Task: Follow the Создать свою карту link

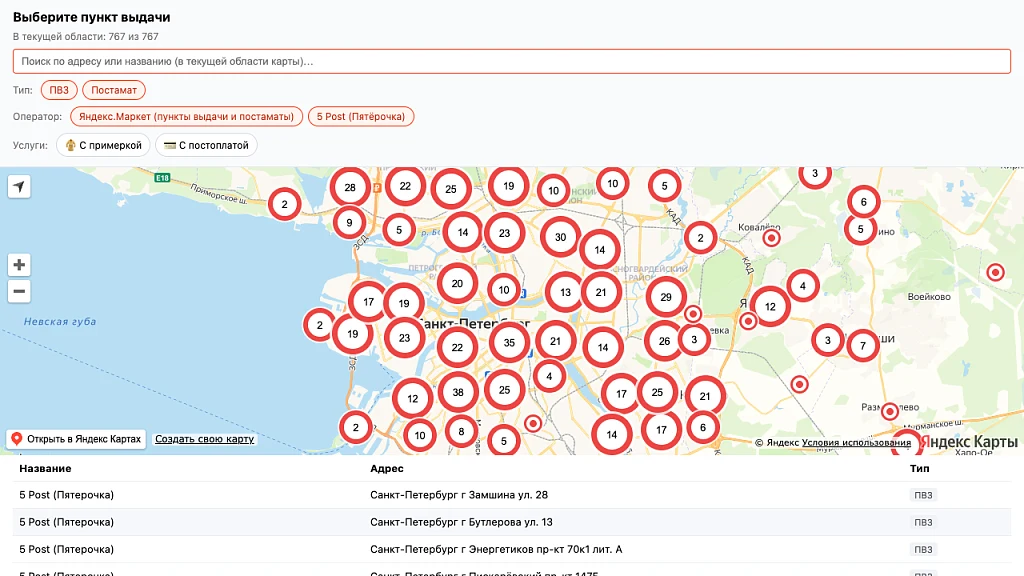Action: click(x=204, y=439)
